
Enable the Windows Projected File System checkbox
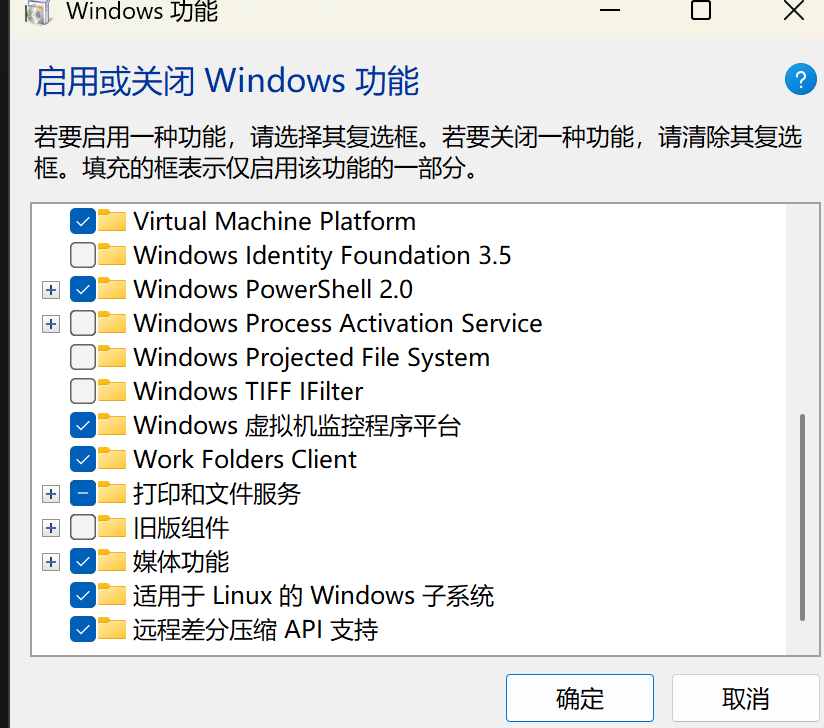tap(84, 357)
